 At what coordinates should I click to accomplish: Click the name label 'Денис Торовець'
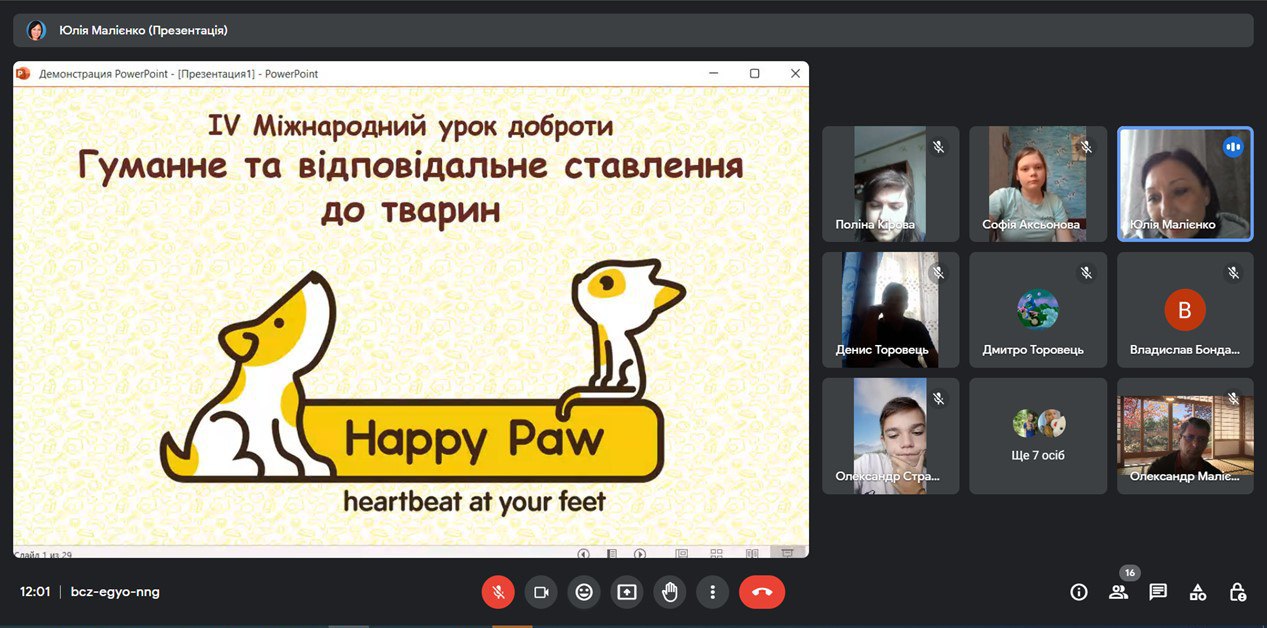click(882, 350)
